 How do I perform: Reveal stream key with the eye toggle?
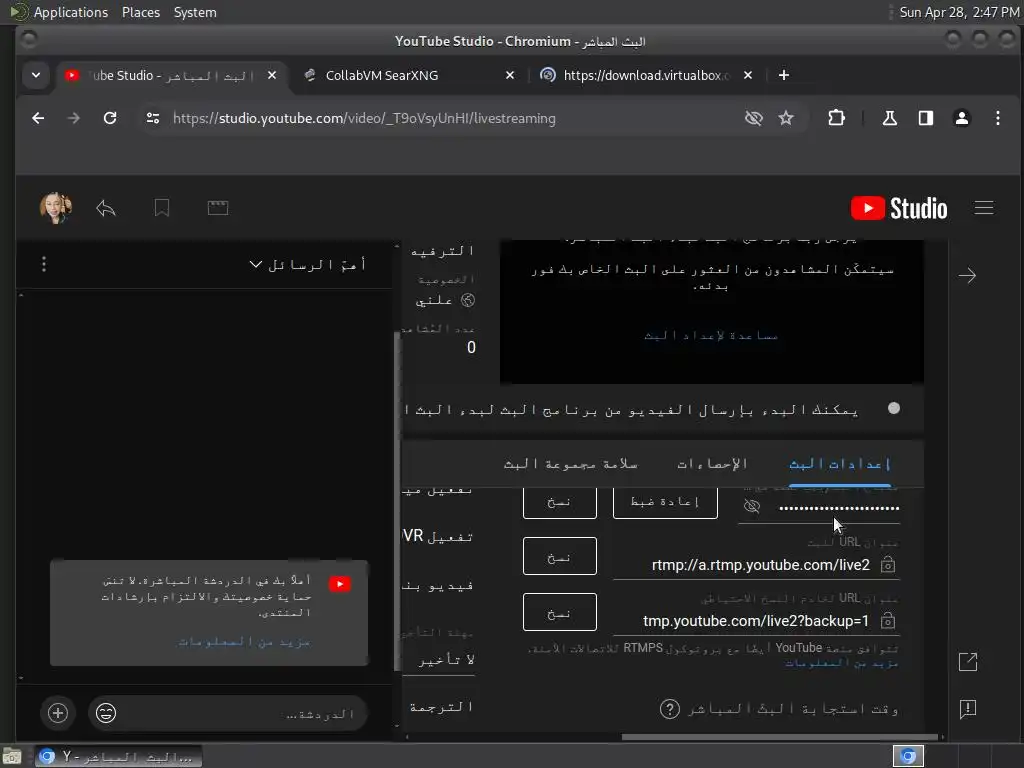pyautogui.click(x=752, y=507)
